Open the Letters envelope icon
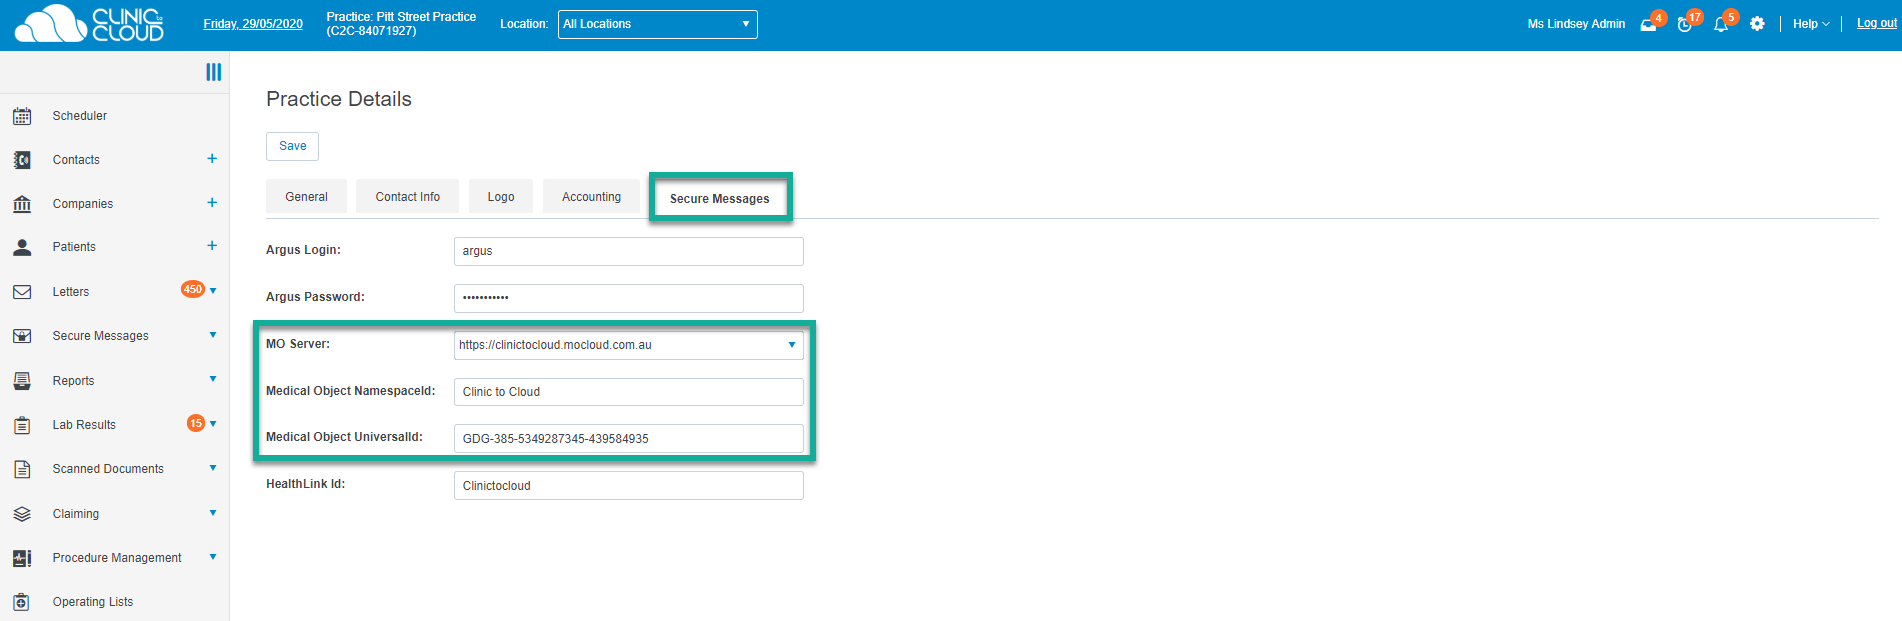The height and width of the screenshot is (621, 1902). 22,292
